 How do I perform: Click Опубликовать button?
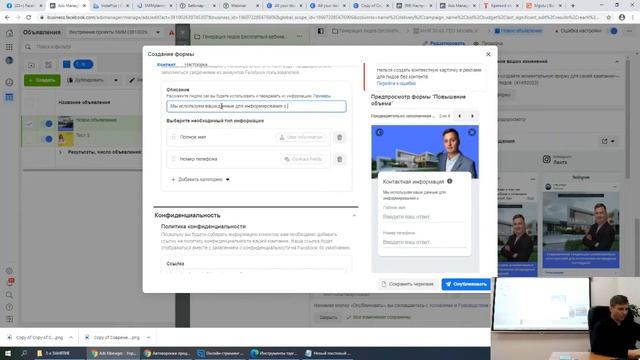pyautogui.click(x=466, y=284)
